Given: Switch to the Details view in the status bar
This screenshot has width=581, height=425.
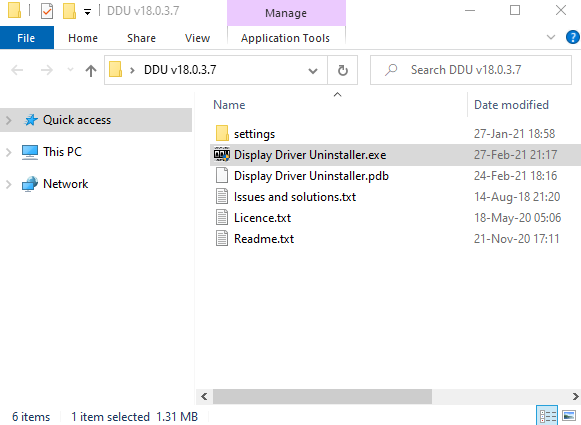Looking at the screenshot, I should coord(547,416).
